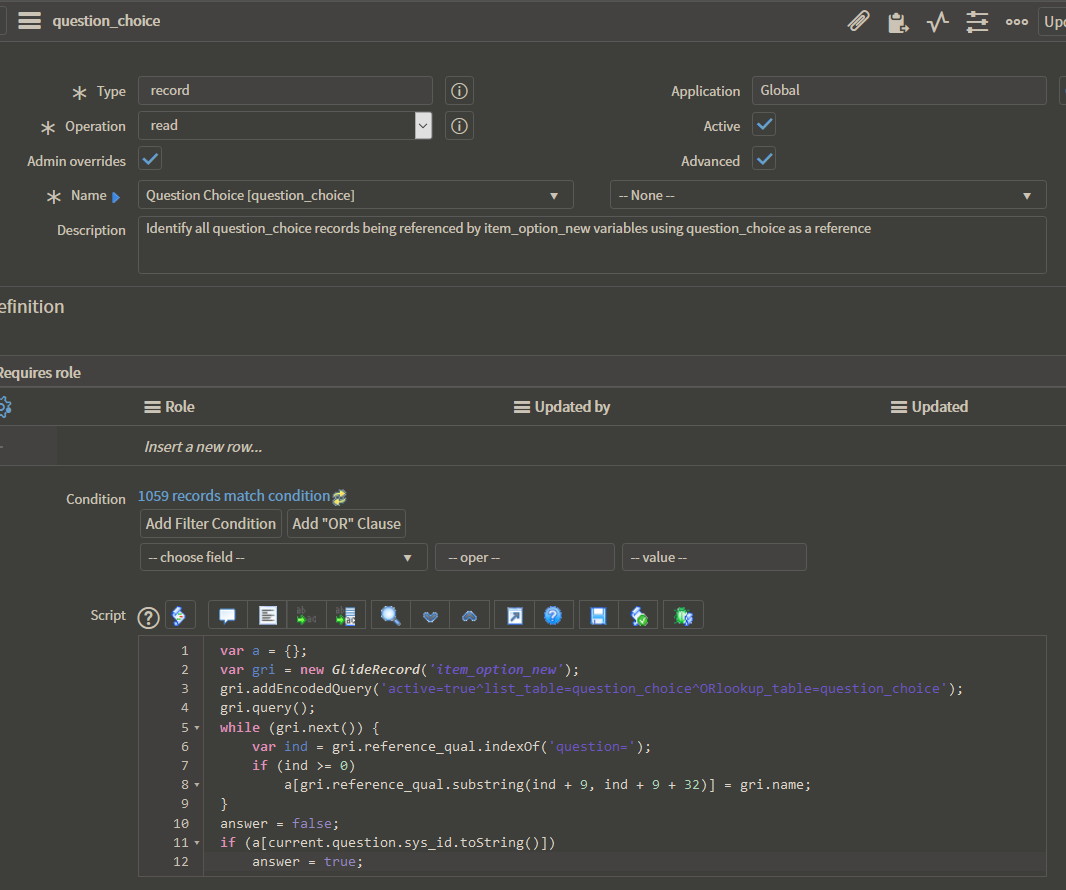
Task: Uncheck the Advanced checkbox
Action: tap(764, 159)
